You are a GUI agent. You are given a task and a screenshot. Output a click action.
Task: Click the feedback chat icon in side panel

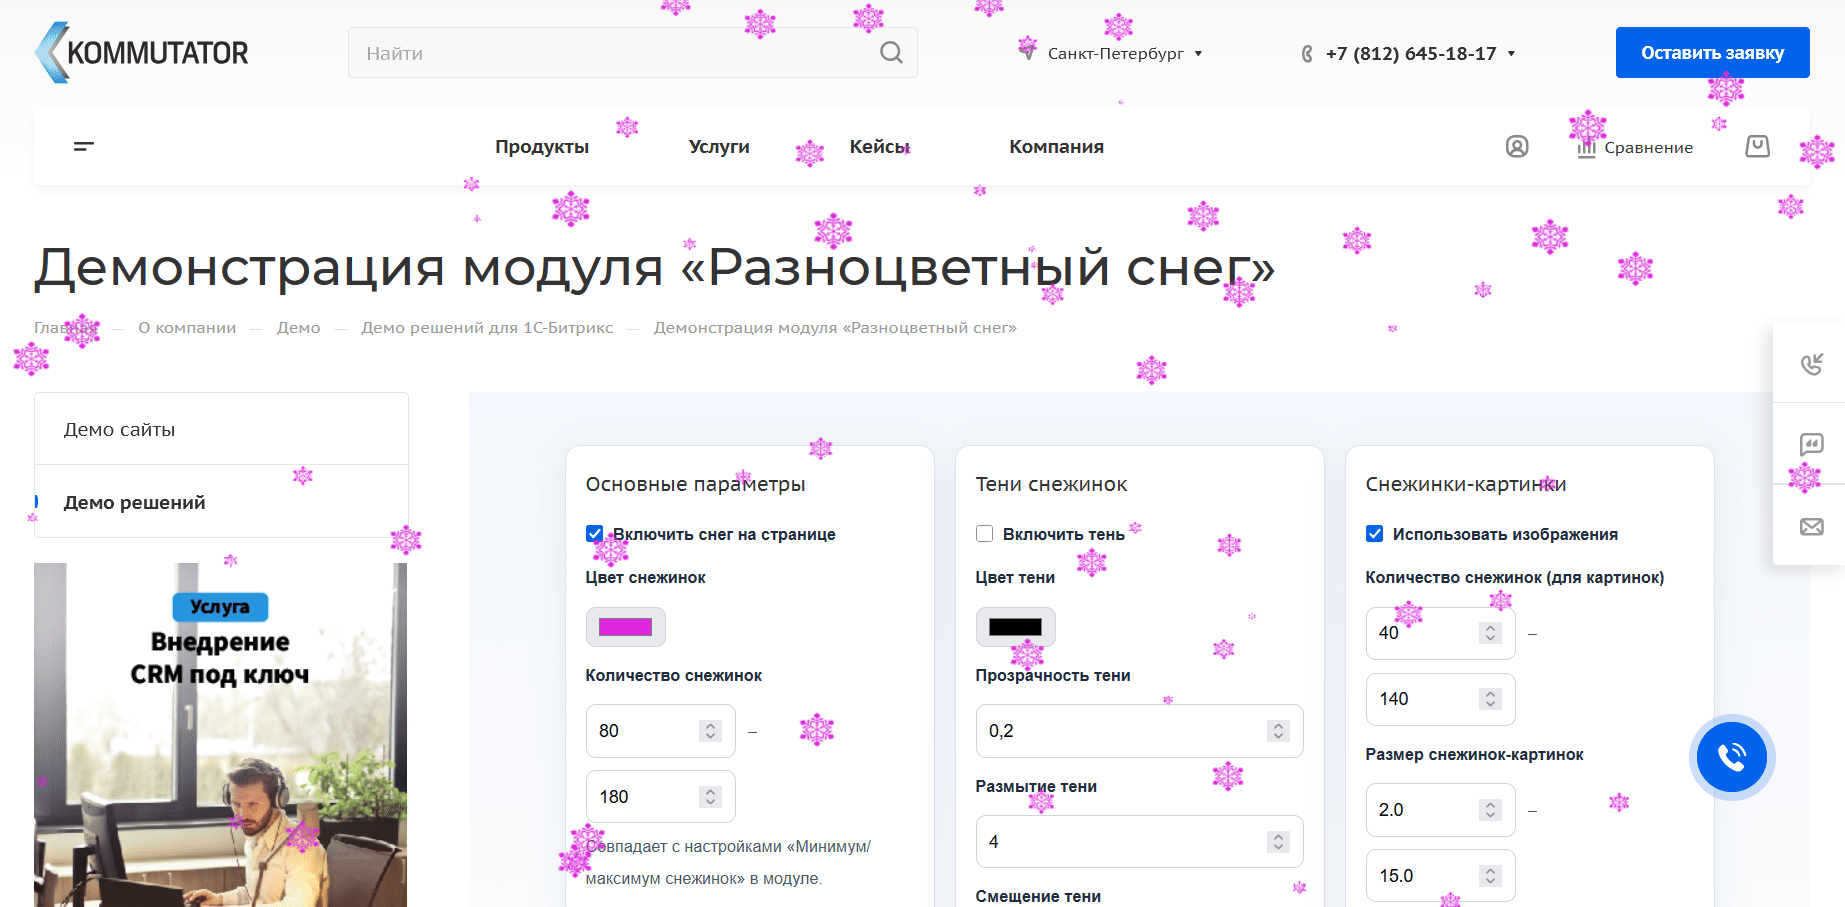(x=1811, y=444)
